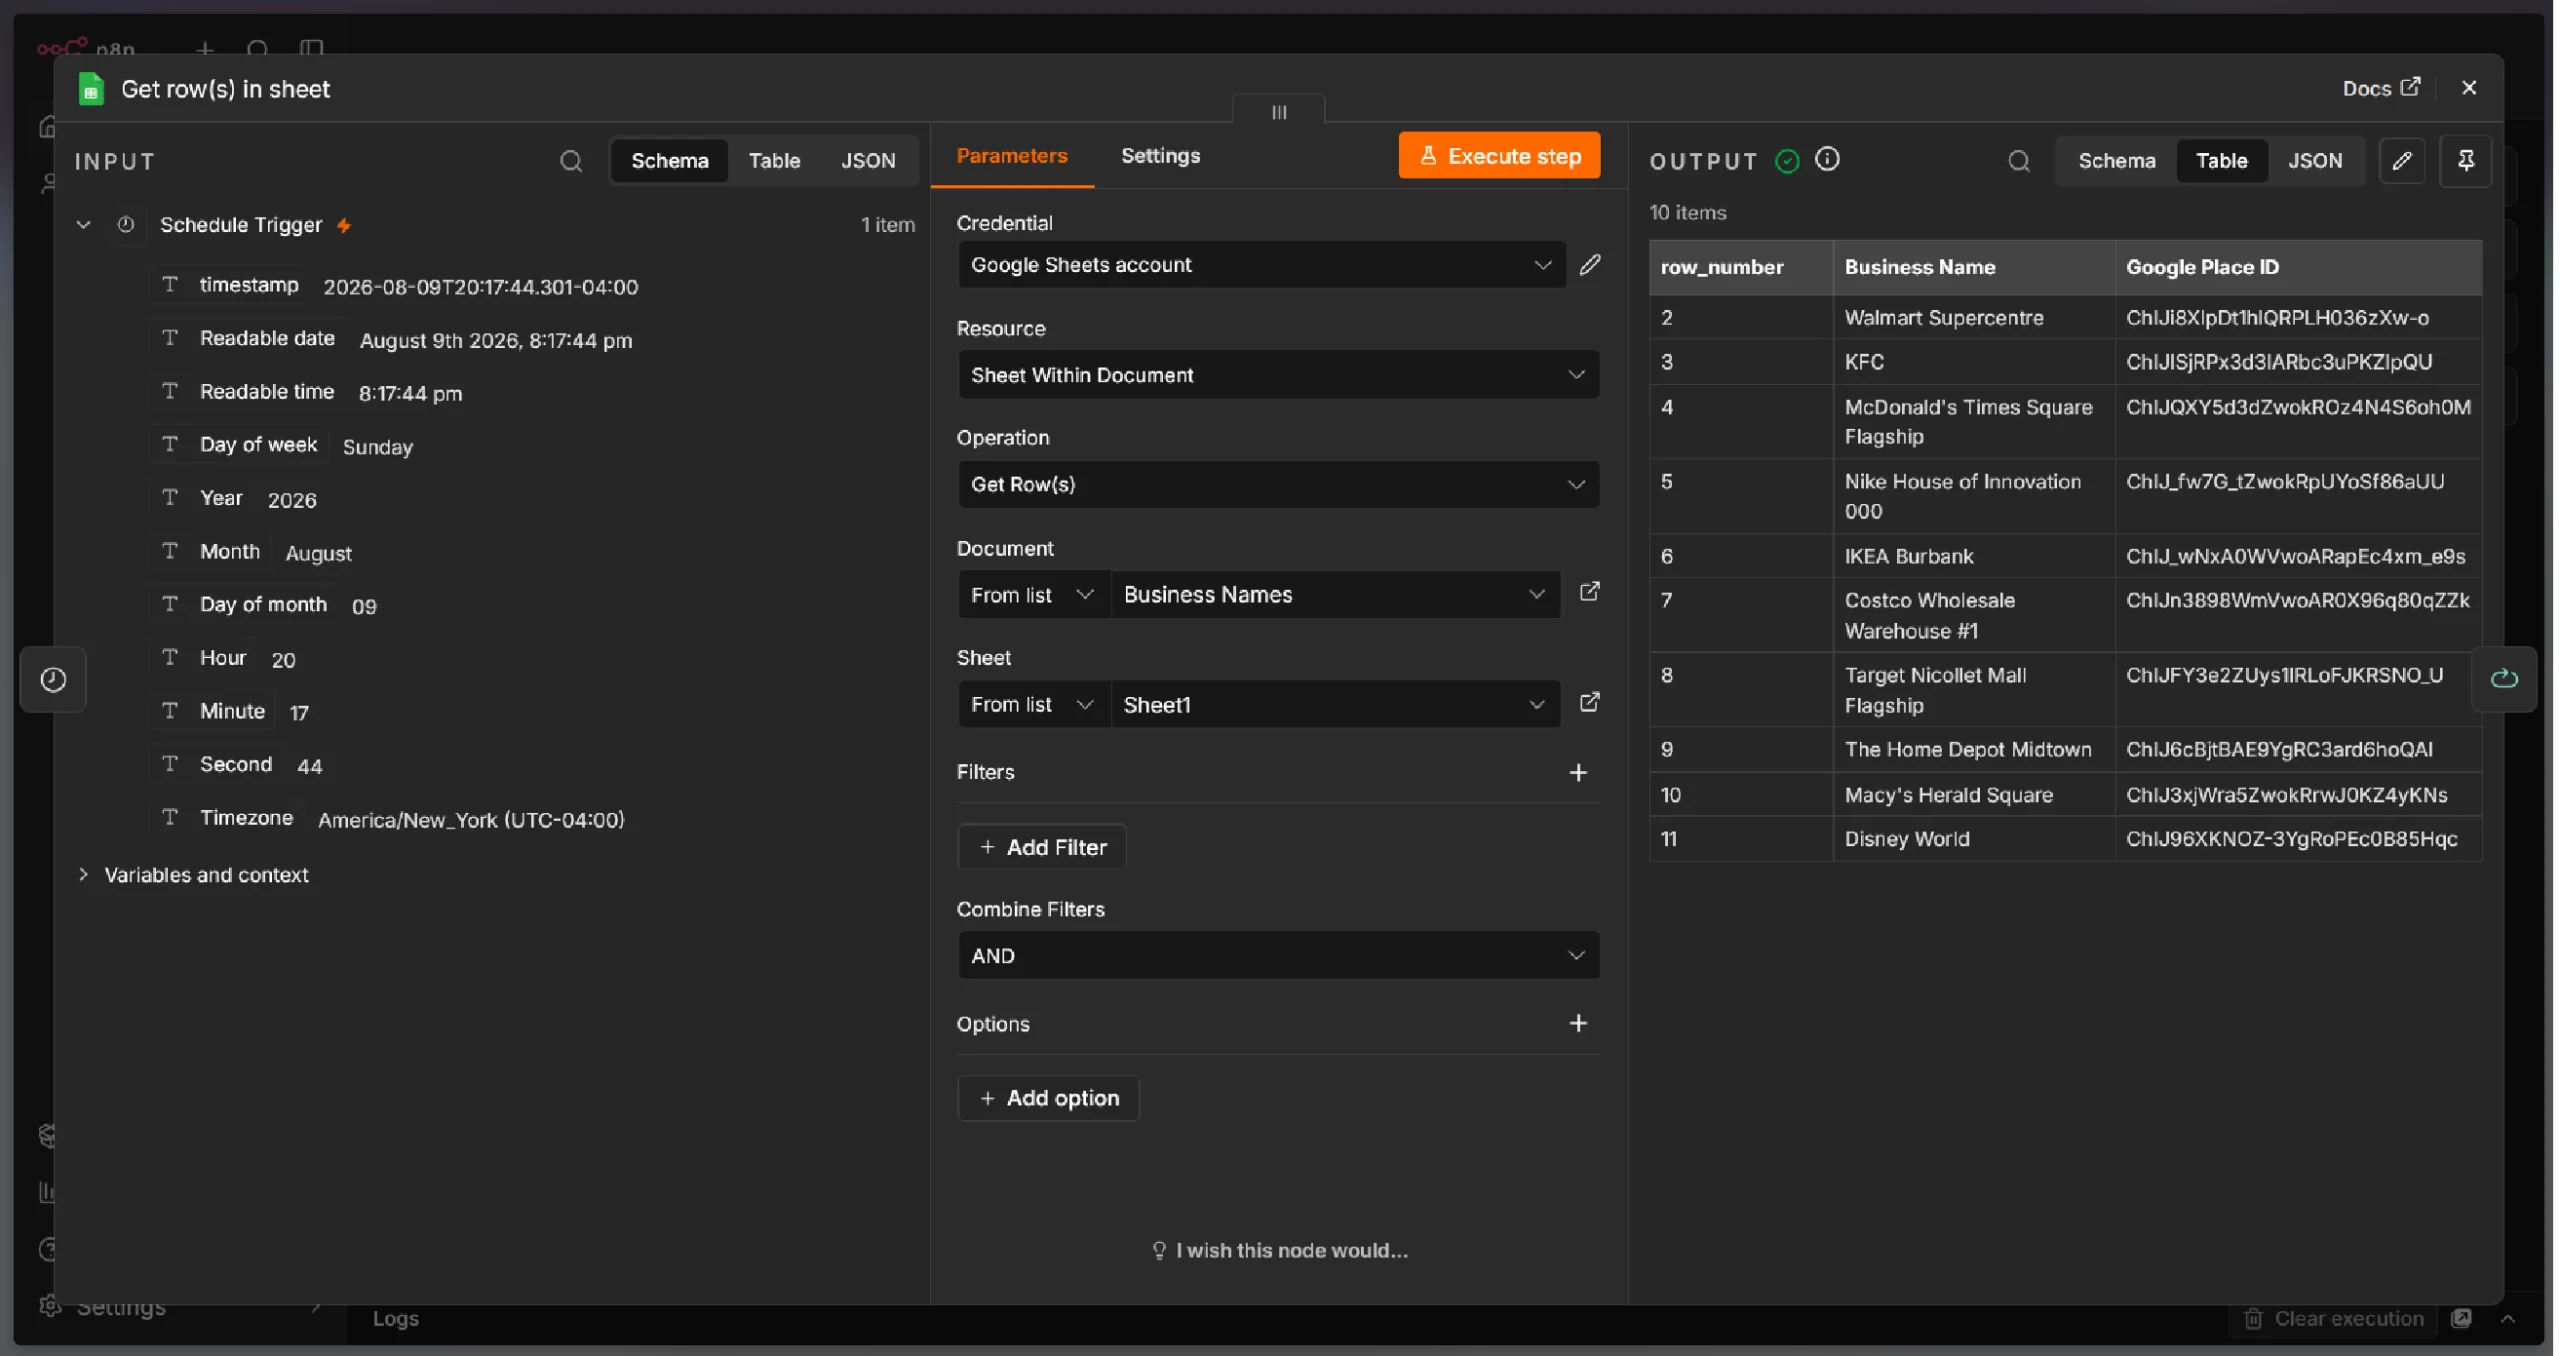
Task: Search the output panel data
Action: click(x=2019, y=161)
